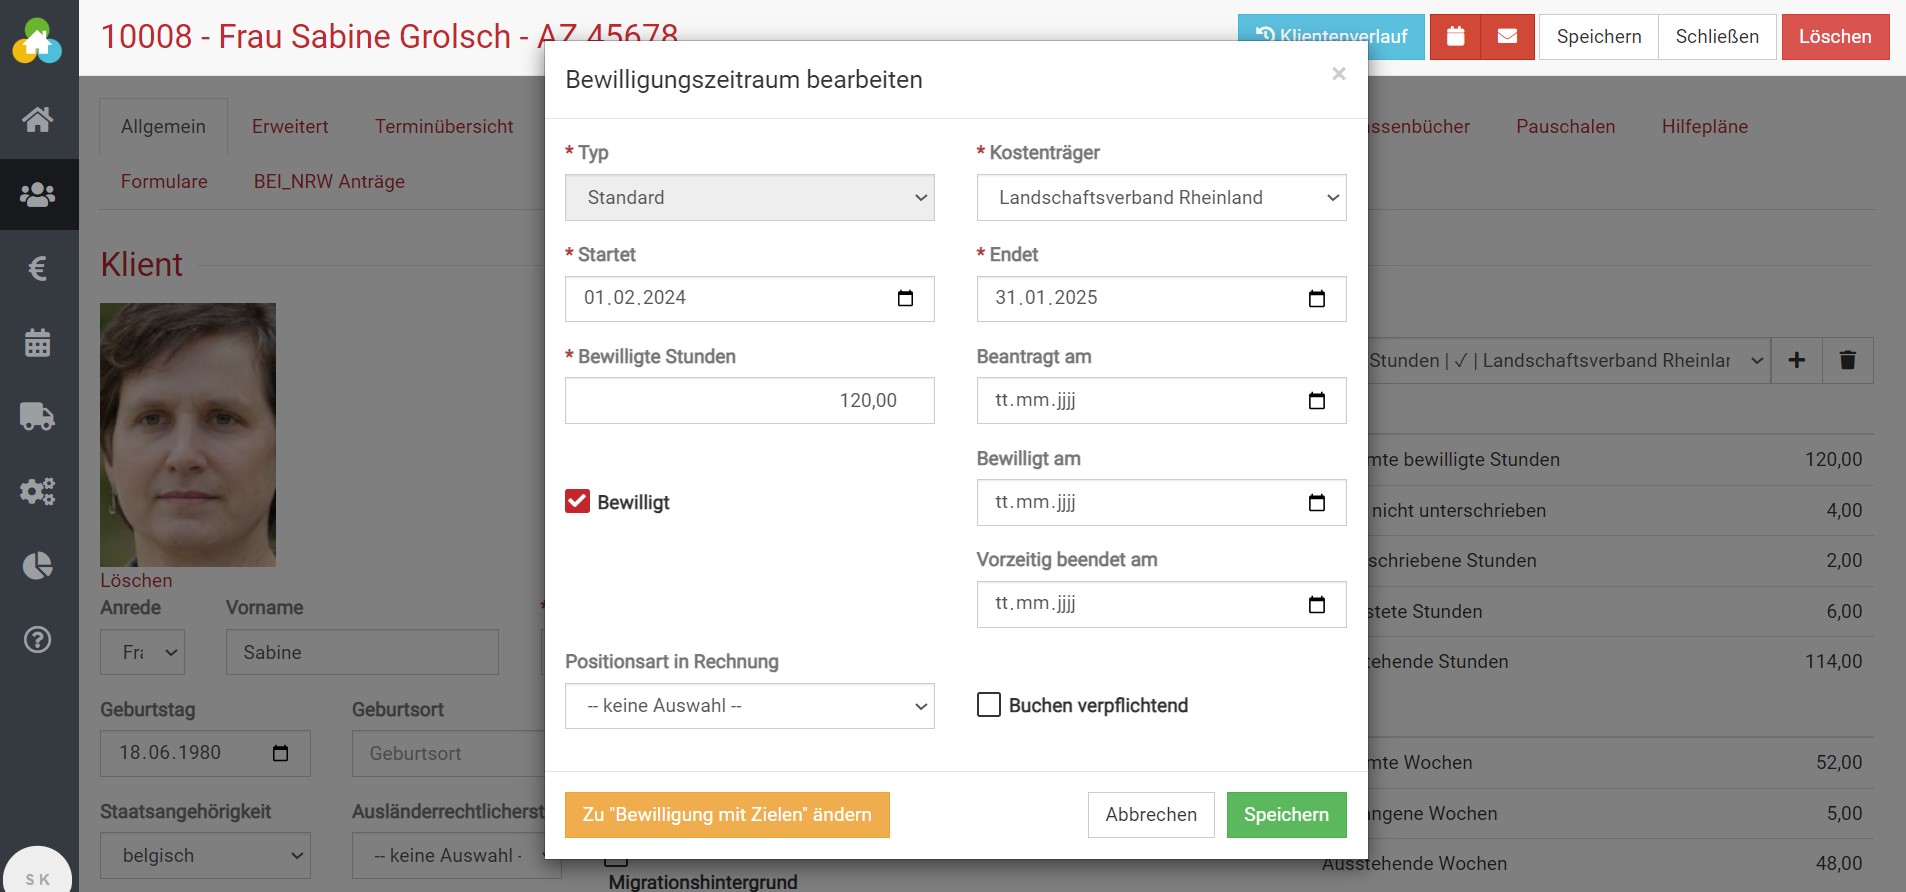Image resolution: width=1906 pixels, height=892 pixels.
Task: Open the calendar icon in left sidebar
Action: coord(38,343)
